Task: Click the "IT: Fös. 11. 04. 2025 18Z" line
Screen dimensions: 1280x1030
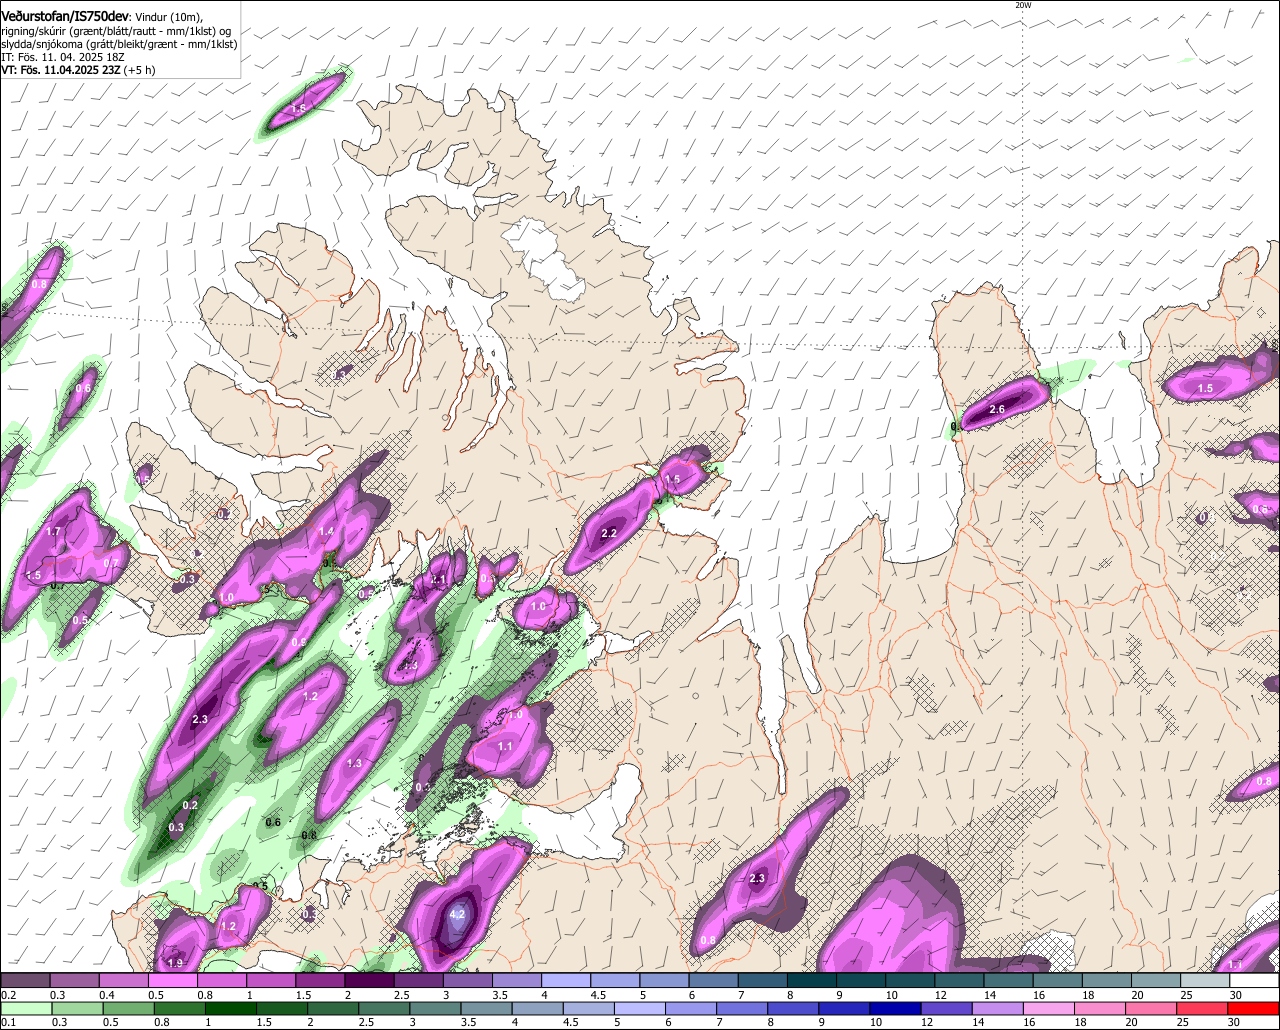Action: [x=62, y=57]
